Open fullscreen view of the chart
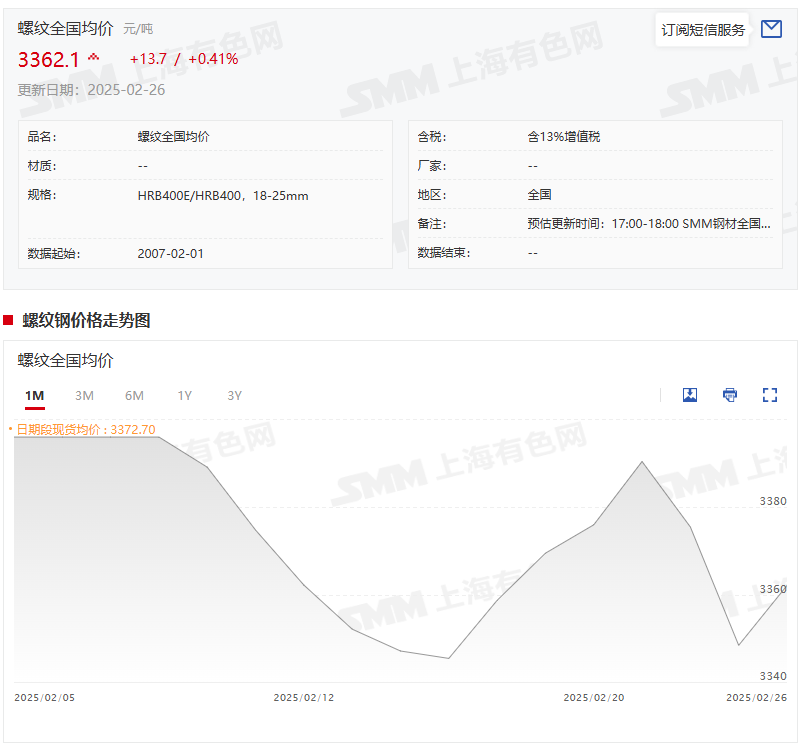The height and width of the screenshot is (750, 805). [x=770, y=395]
